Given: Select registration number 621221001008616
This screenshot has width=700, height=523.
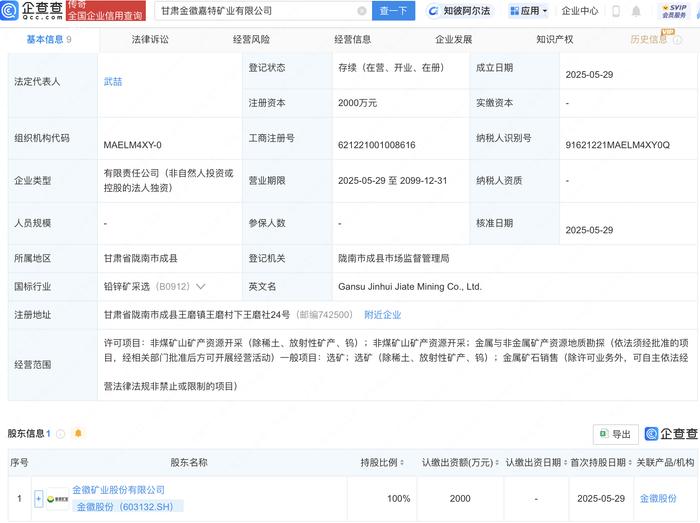Looking at the screenshot, I should pos(376,145).
